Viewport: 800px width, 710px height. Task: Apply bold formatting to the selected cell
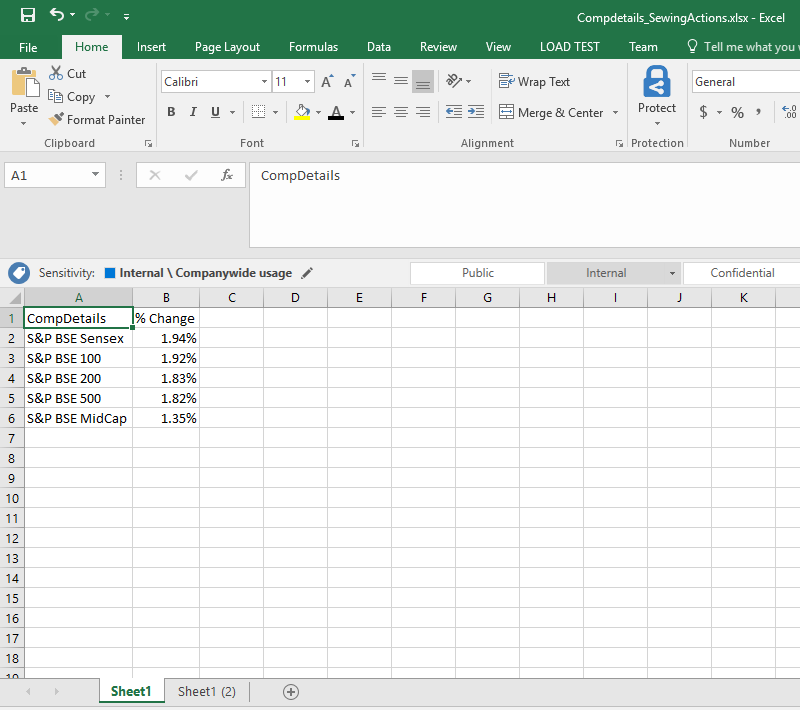point(171,112)
